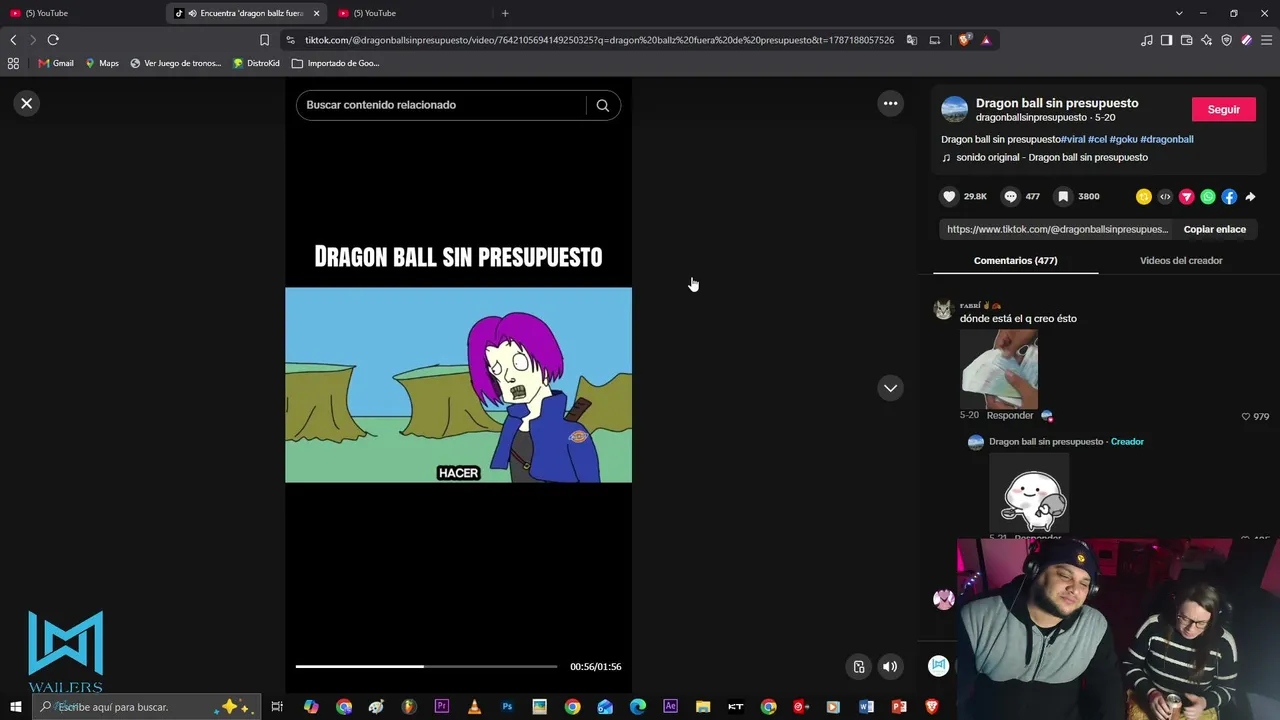Open more share options arrow
The width and height of the screenshot is (1280, 720).
tap(1250, 196)
